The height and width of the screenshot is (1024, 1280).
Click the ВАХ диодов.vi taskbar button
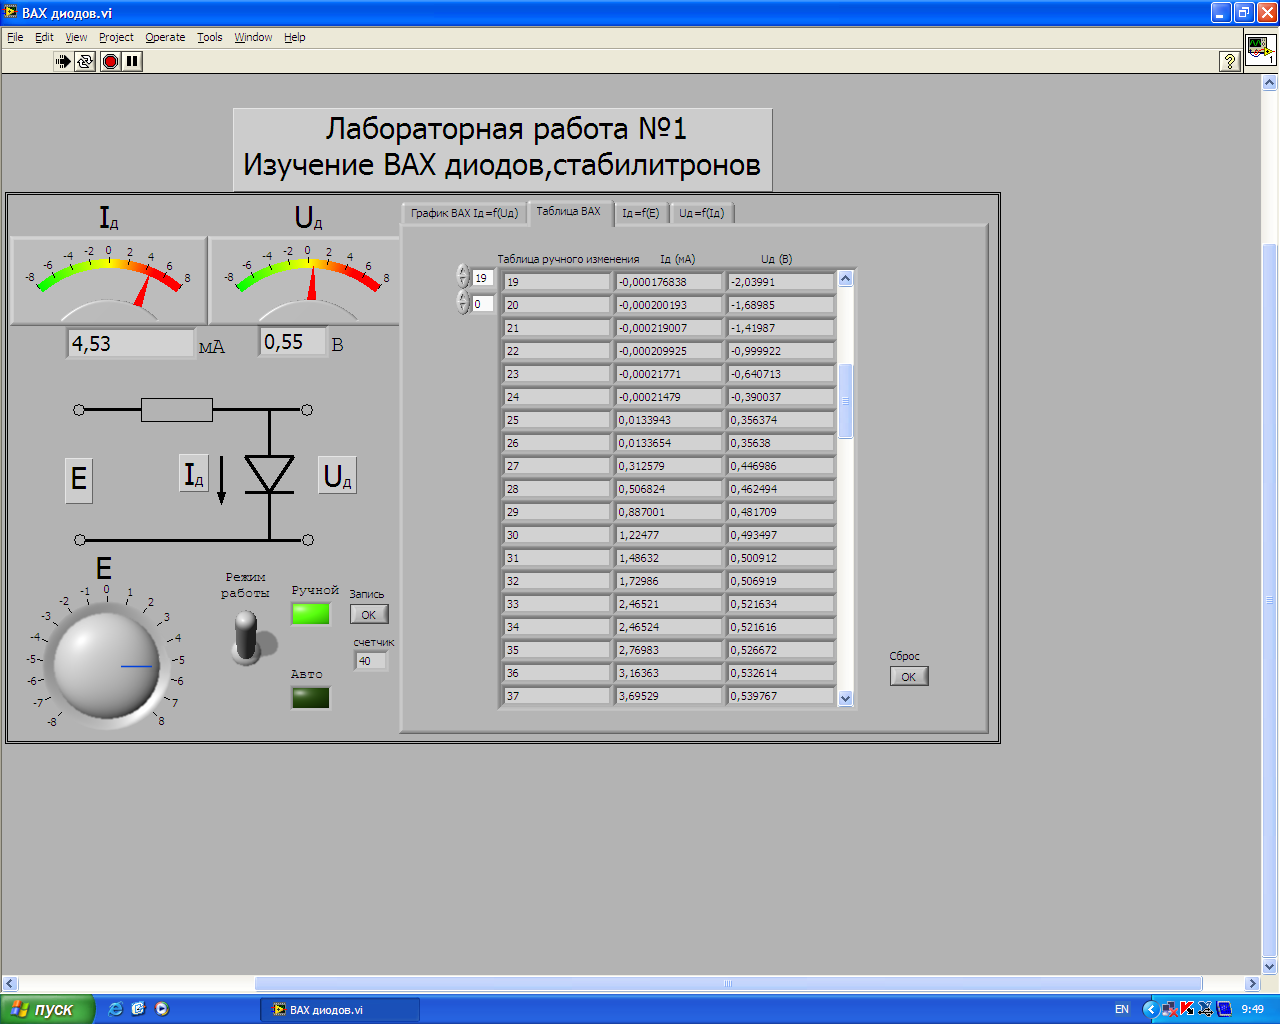click(340, 1010)
